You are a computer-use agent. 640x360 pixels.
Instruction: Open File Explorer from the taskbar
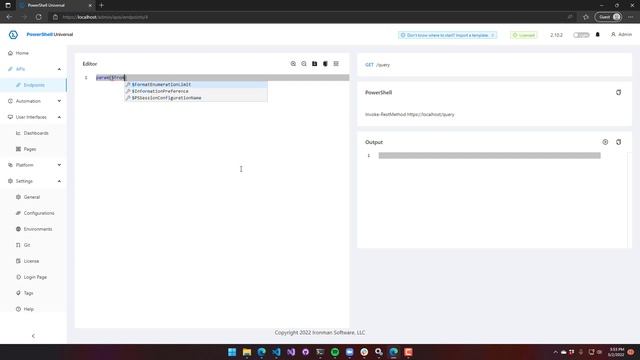click(x=247, y=352)
